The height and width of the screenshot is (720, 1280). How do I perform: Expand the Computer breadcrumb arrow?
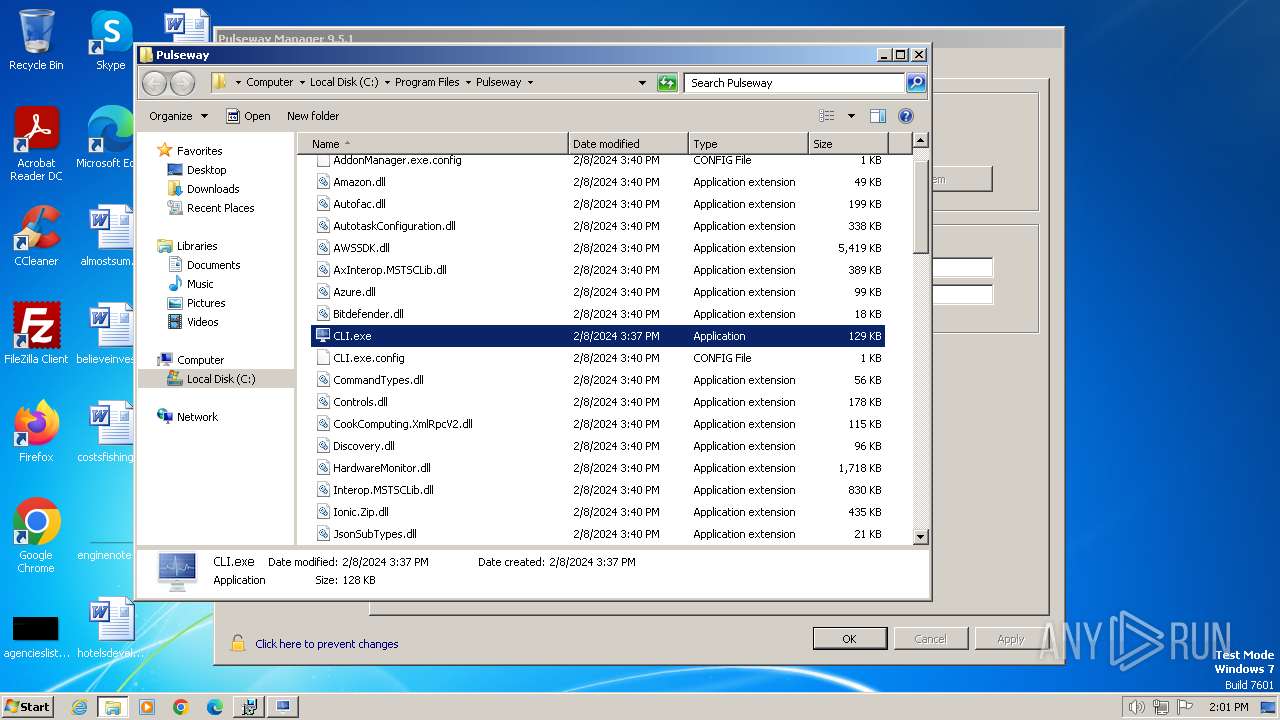301,83
